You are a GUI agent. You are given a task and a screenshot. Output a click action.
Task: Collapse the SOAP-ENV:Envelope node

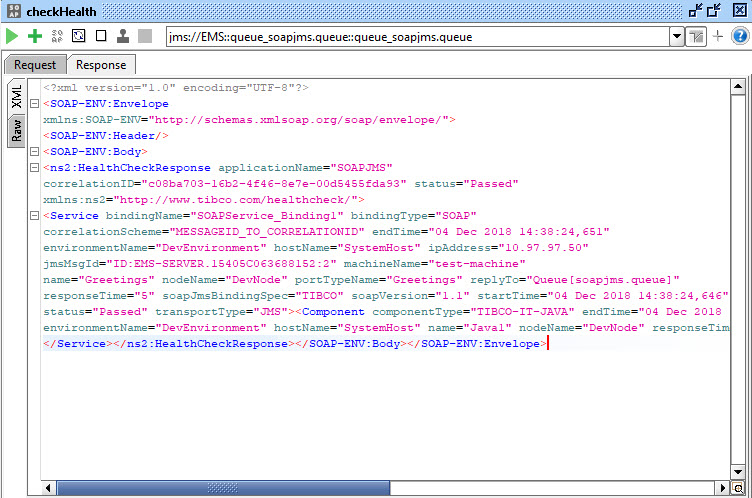(x=35, y=104)
